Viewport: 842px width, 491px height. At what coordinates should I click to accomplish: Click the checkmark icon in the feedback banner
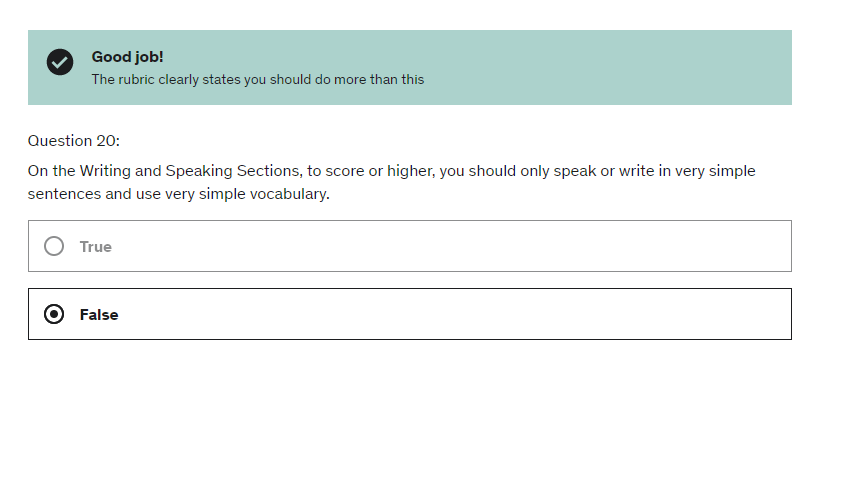(60, 62)
